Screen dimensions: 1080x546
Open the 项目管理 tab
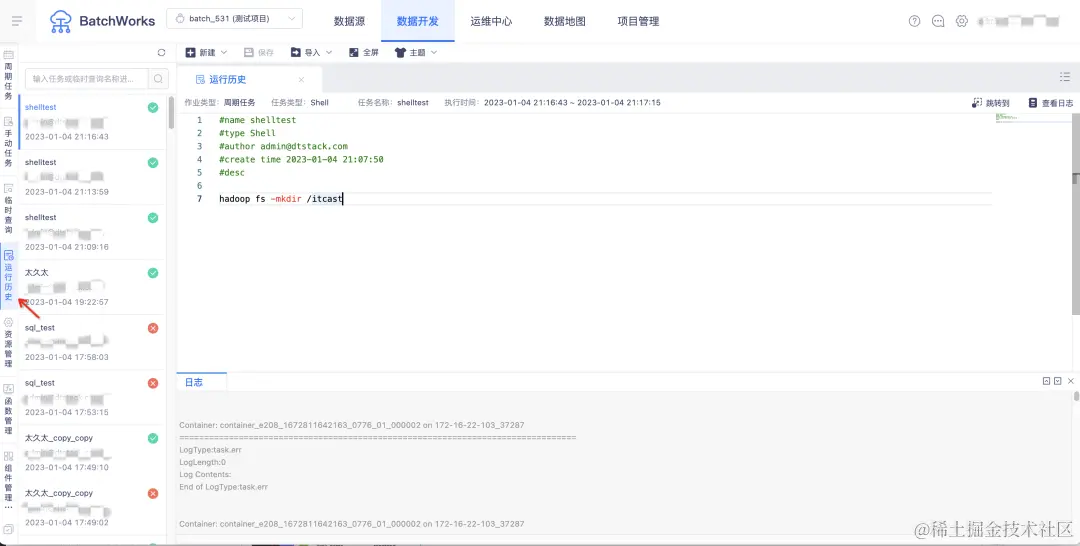coord(638,21)
